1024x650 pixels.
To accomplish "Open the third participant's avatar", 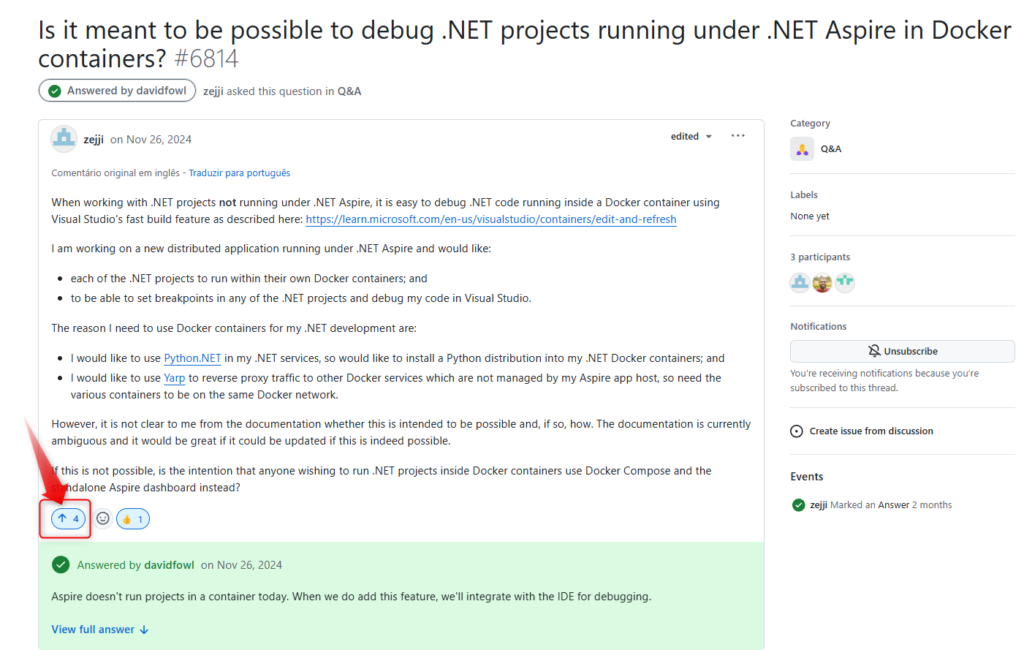I will pos(845,282).
